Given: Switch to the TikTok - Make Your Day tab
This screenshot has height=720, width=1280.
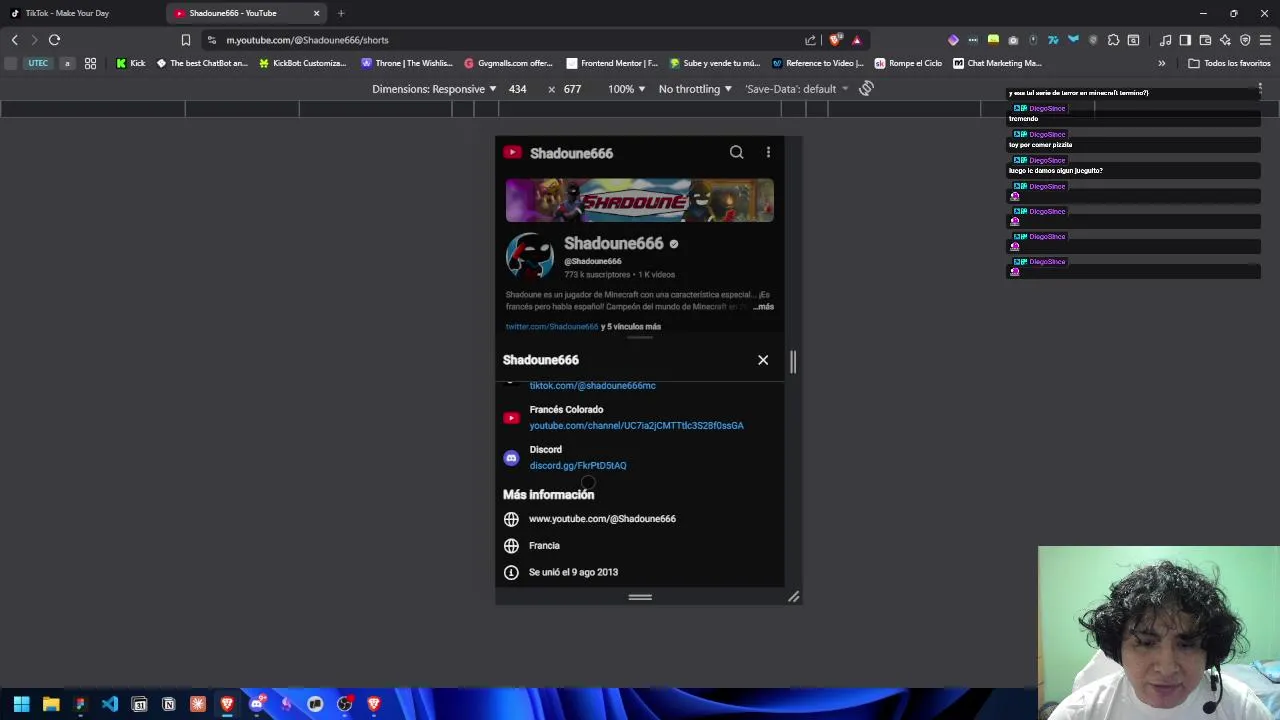Looking at the screenshot, I should [80, 13].
